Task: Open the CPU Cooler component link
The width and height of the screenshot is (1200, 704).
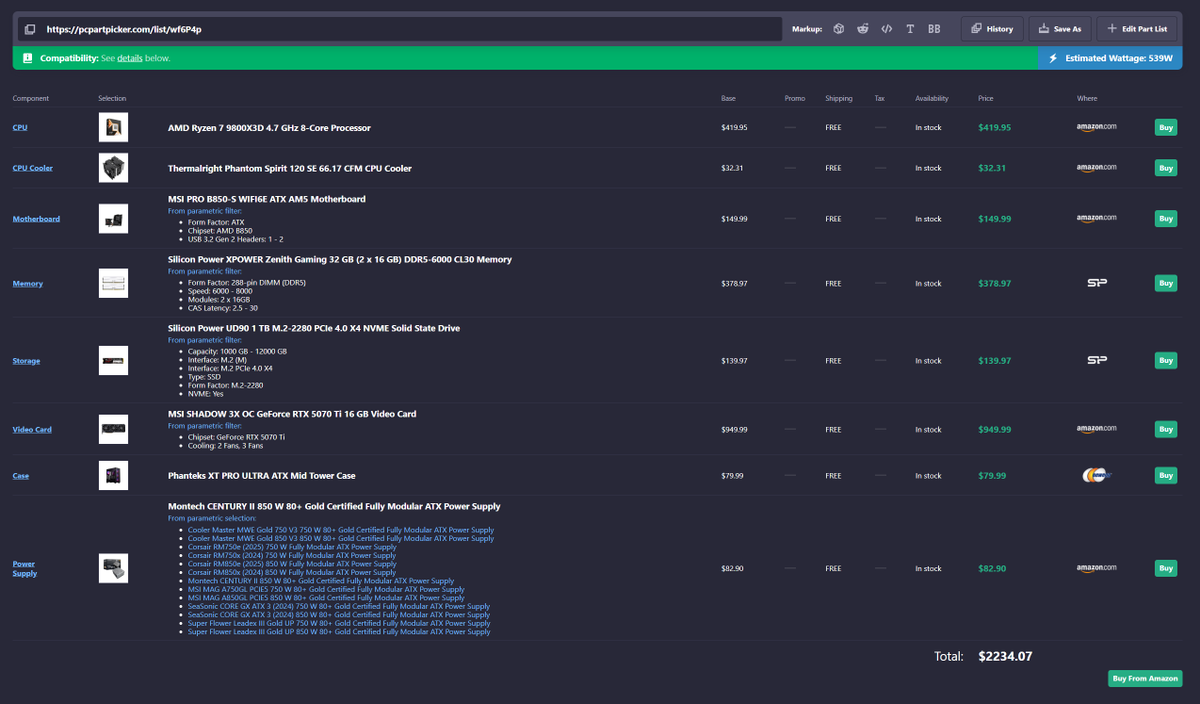Action: coord(32,168)
